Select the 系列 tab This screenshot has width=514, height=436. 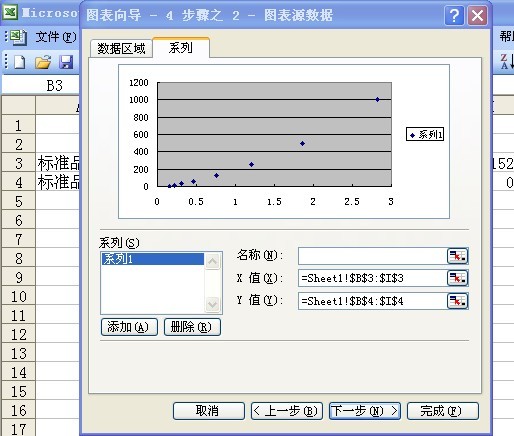click(x=181, y=48)
